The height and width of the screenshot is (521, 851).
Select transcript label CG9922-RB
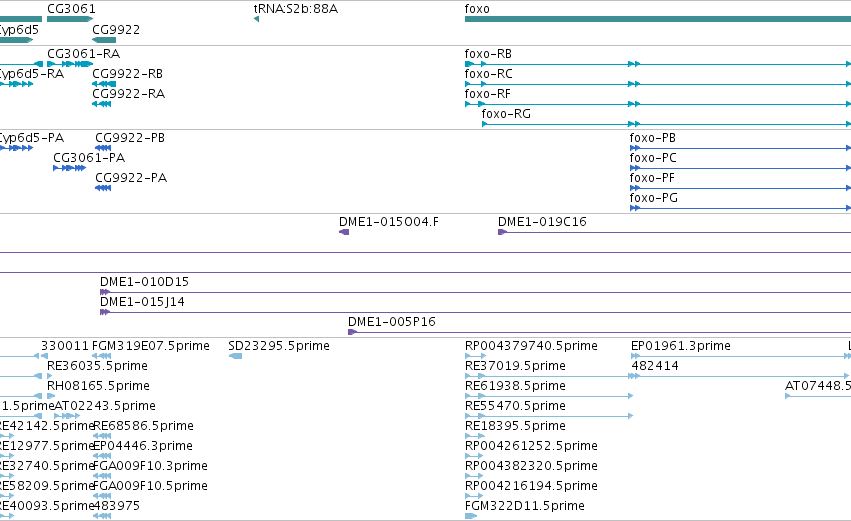(x=128, y=74)
